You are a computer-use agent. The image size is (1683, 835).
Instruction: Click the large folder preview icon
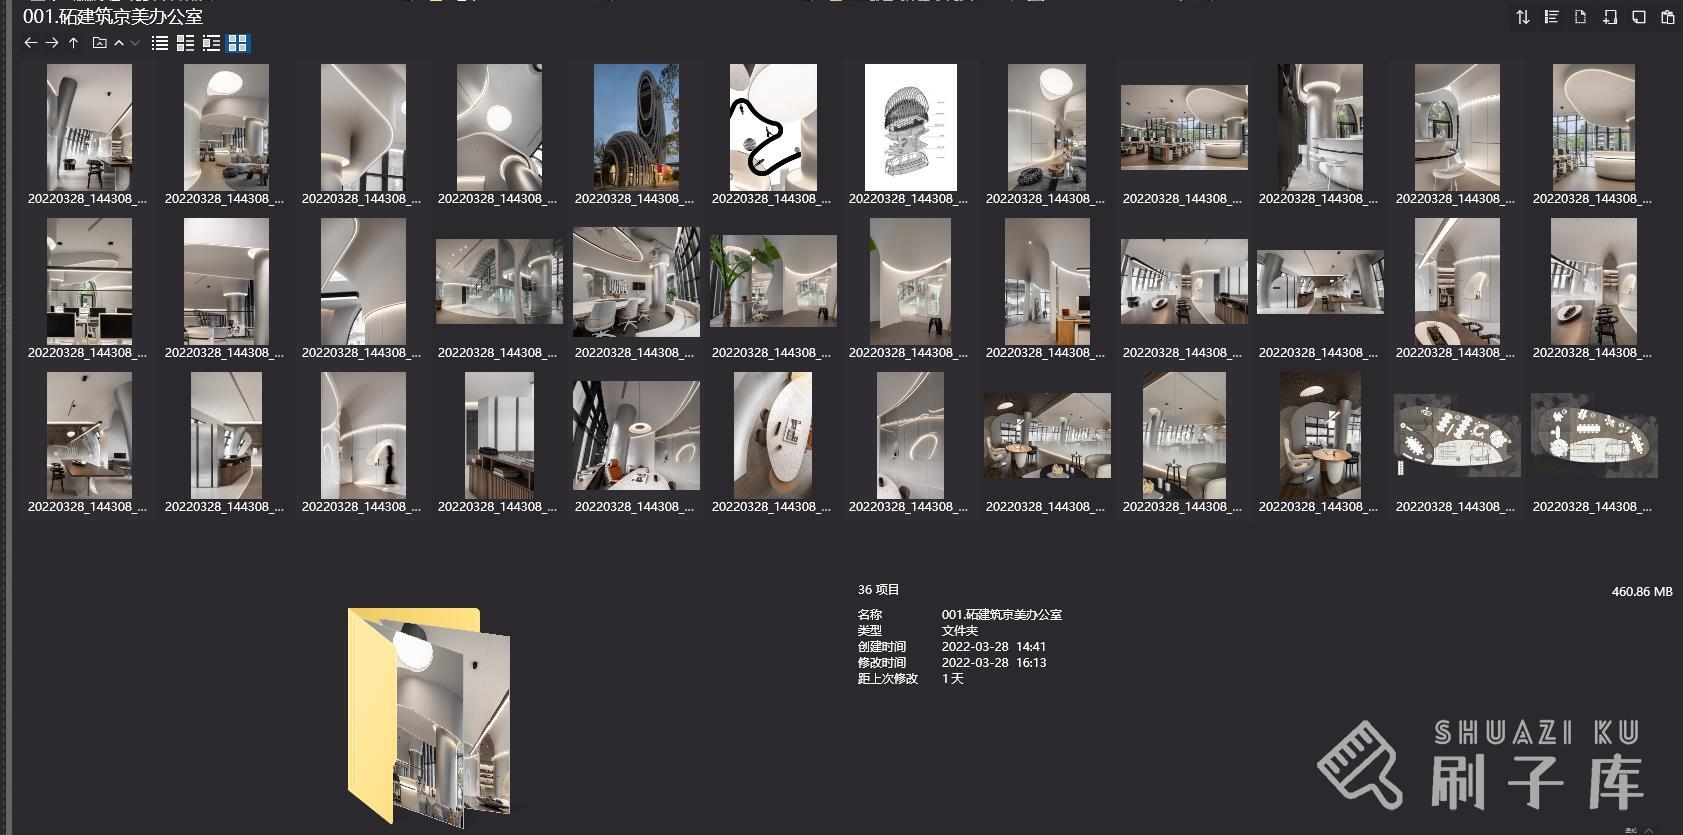[430, 716]
